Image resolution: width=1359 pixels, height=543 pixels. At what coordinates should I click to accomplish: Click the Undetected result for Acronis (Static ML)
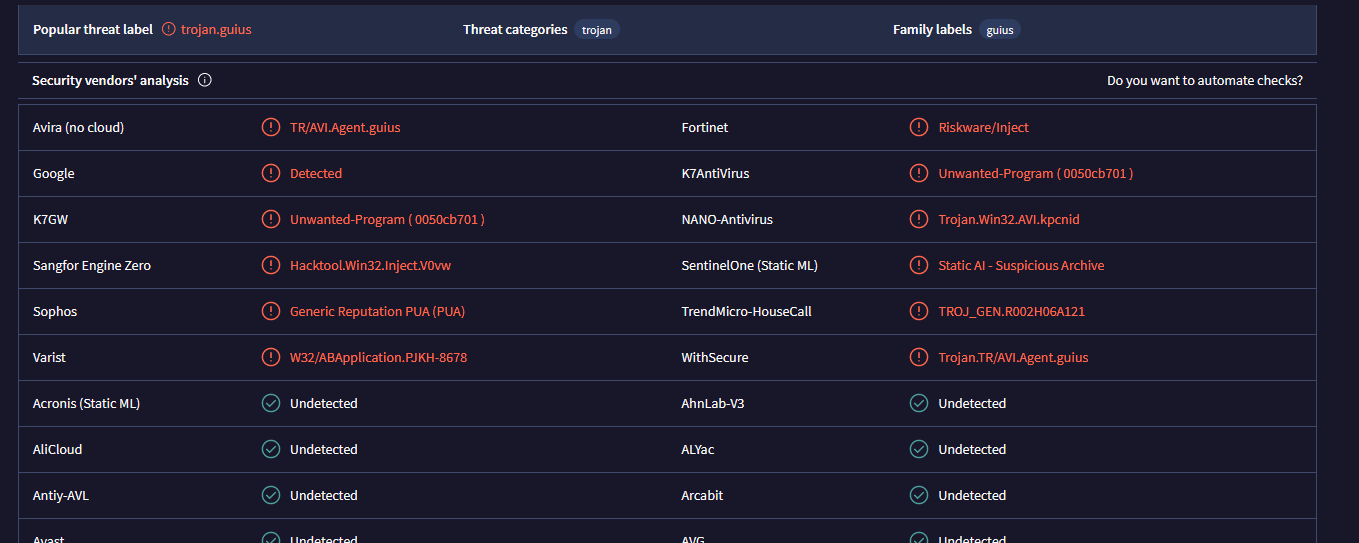(x=324, y=403)
